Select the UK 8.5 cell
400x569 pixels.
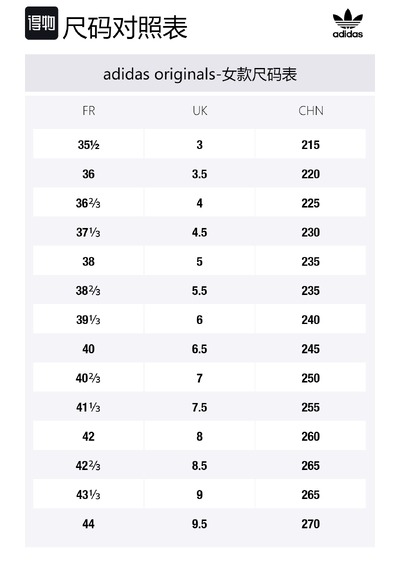200,466
